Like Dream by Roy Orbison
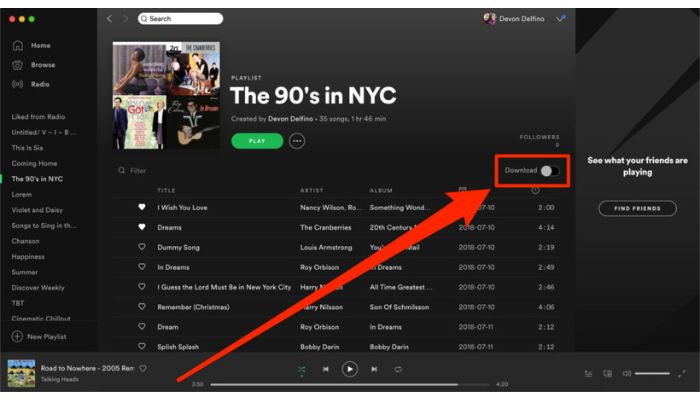The width and height of the screenshot is (700, 400). [x=142, y=326]
